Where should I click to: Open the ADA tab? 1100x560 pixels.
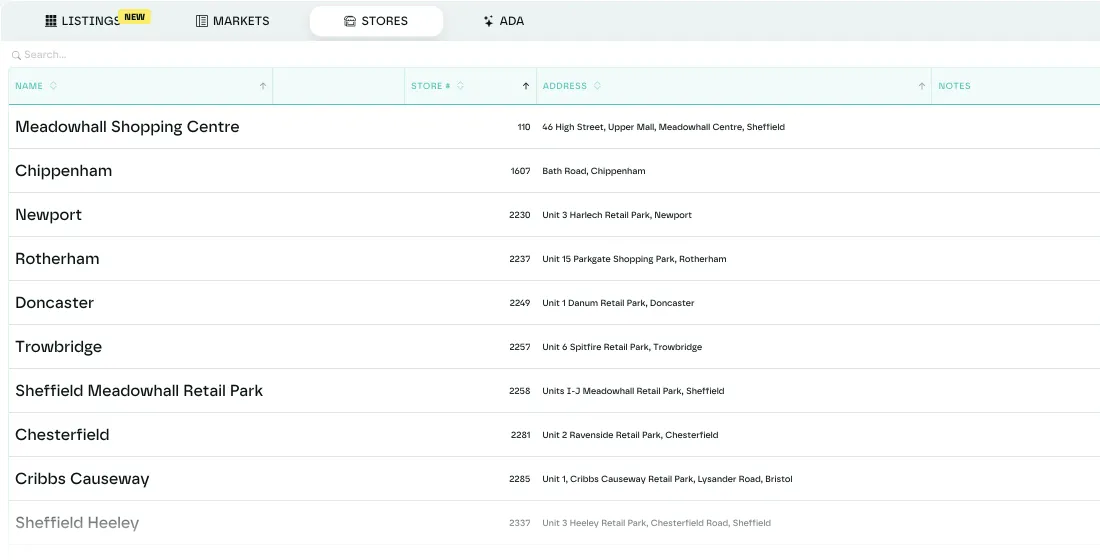504,21
